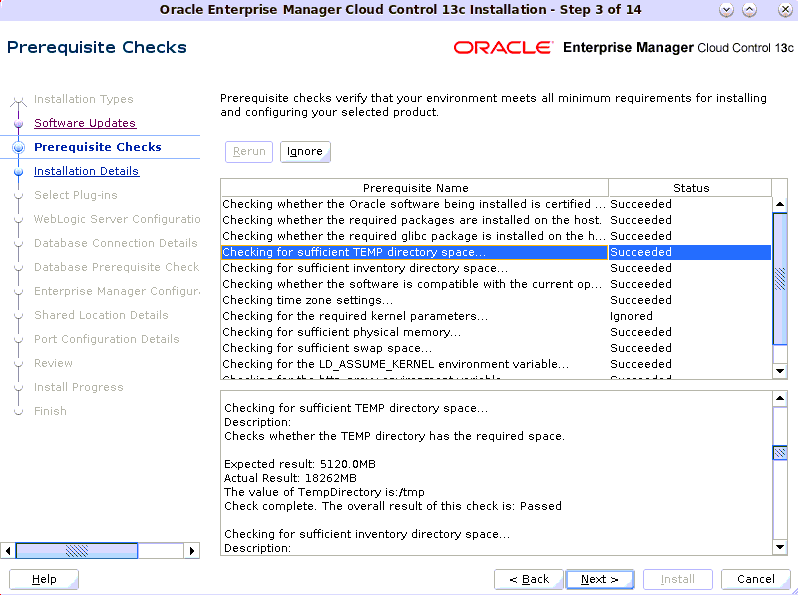Screen dimensions: 798x595
Task: Click the prerequisite table vertical scrollbar thumb
Action: [780, 279]
